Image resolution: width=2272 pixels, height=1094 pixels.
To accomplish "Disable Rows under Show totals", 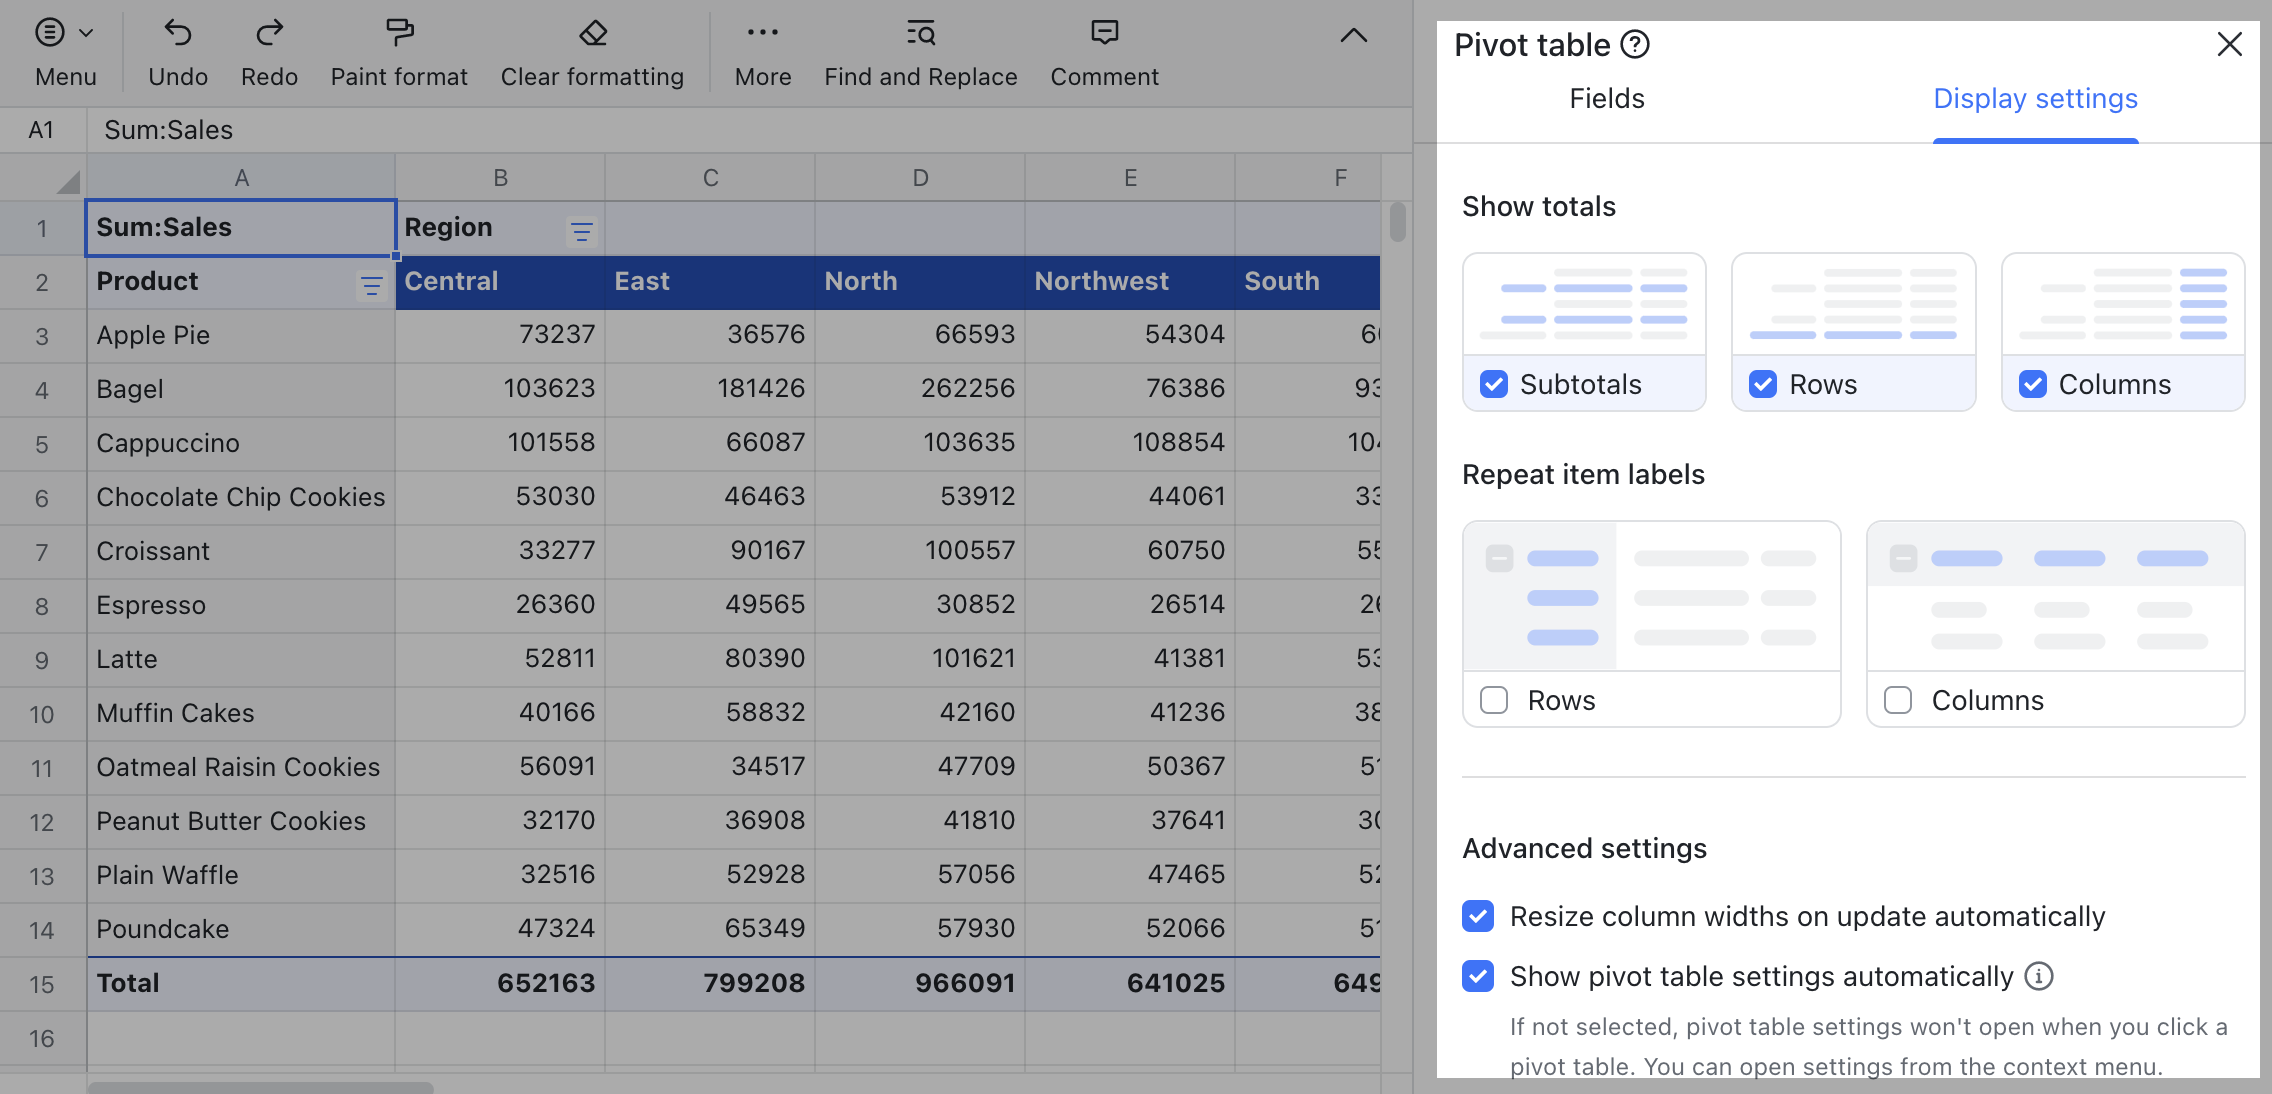I will [x=1763, y=384].
